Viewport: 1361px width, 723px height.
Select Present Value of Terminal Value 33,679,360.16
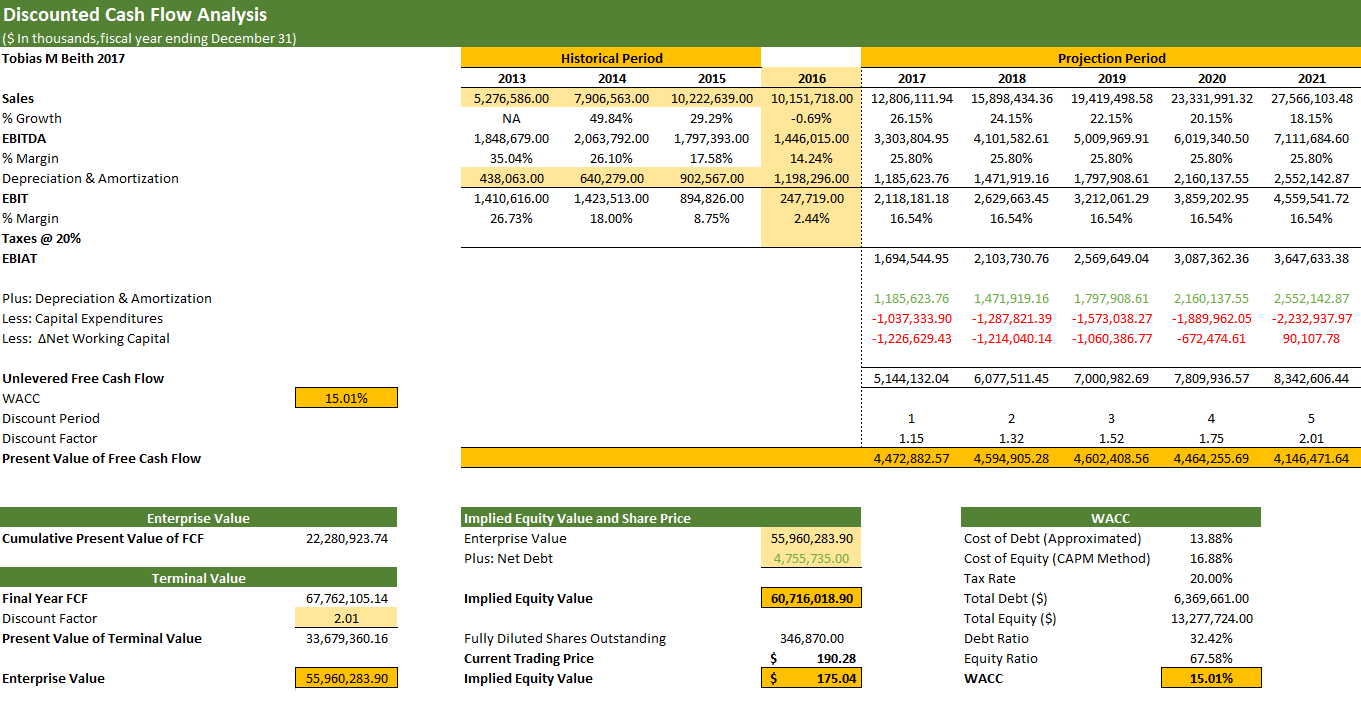coord(346,638)
